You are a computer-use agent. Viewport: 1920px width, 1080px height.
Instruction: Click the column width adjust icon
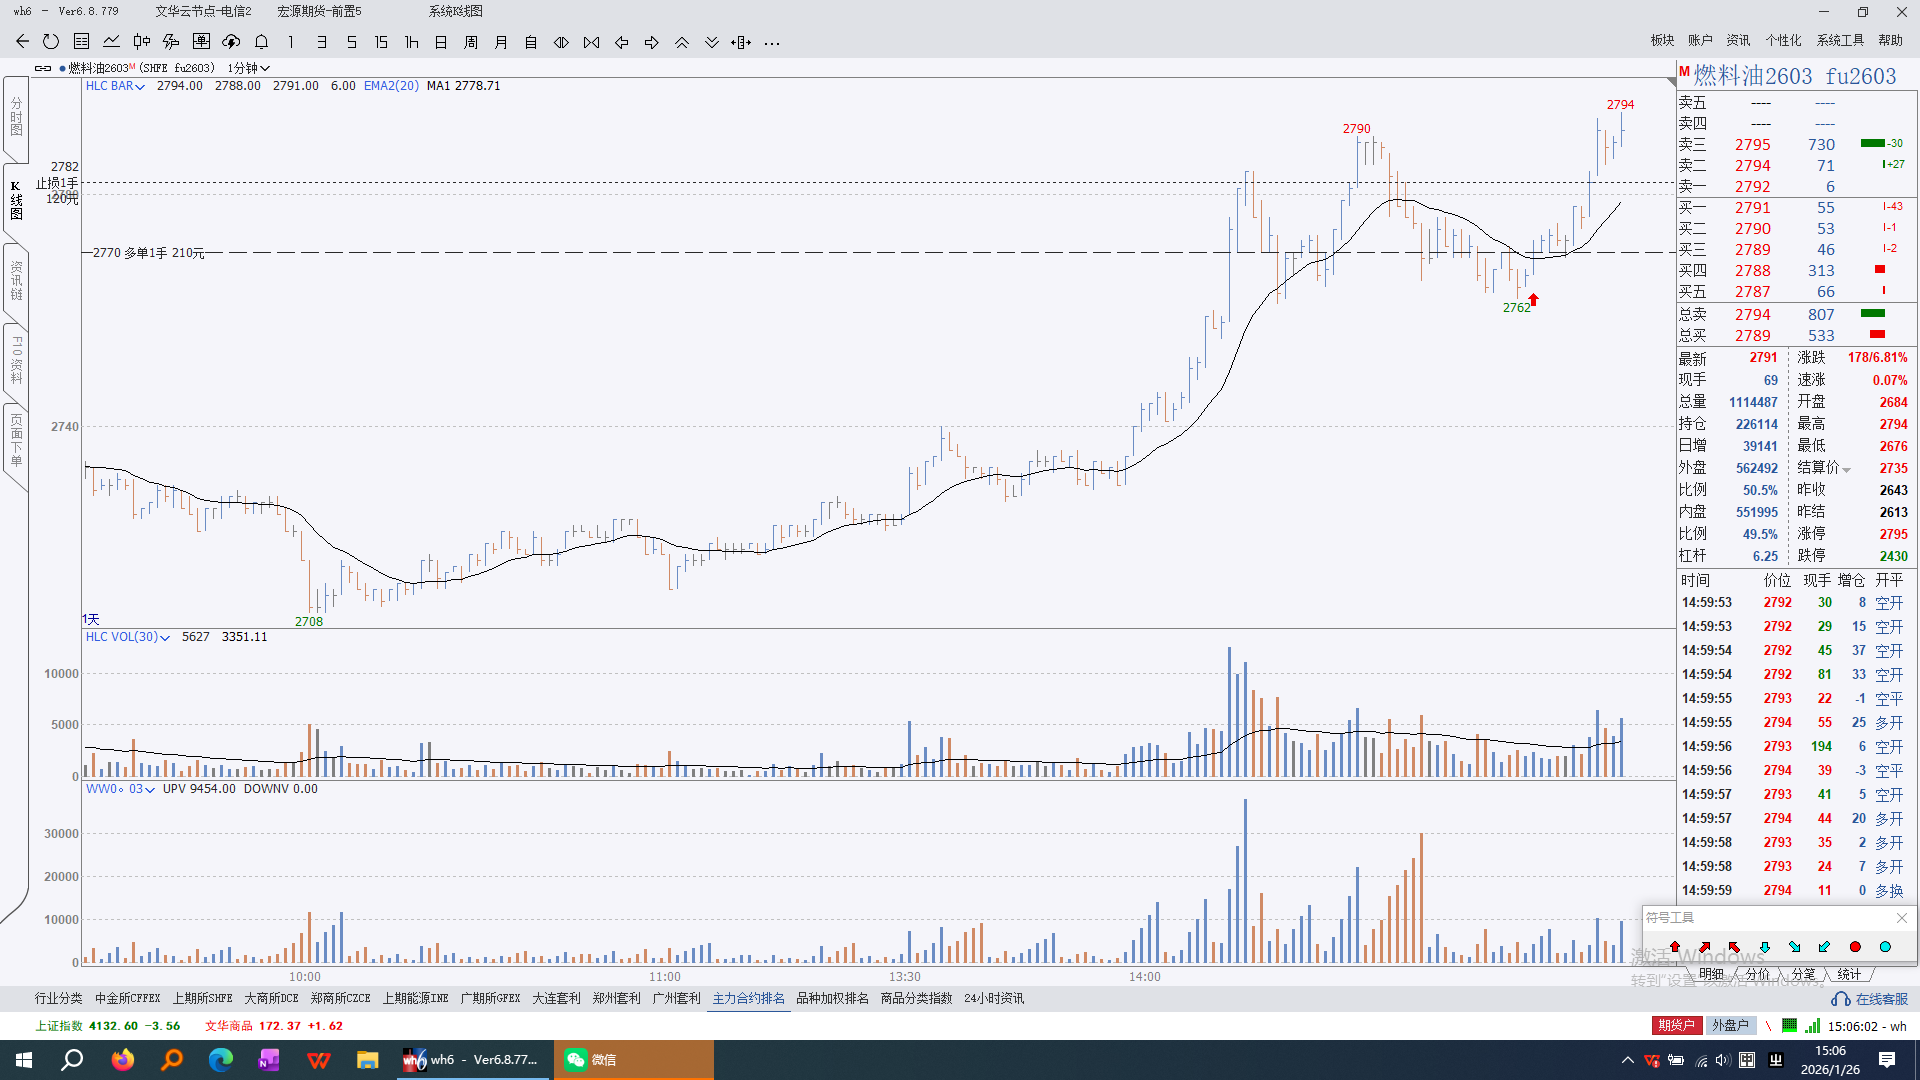[x=741, y=42]
